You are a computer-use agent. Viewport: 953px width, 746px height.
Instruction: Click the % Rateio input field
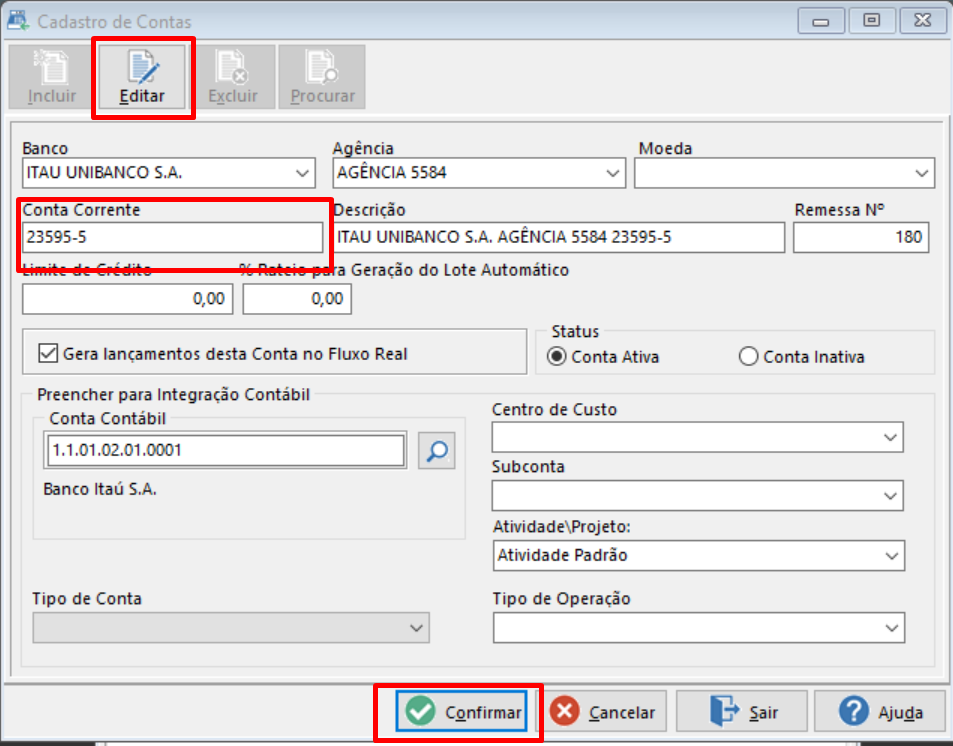coord(297,299)
